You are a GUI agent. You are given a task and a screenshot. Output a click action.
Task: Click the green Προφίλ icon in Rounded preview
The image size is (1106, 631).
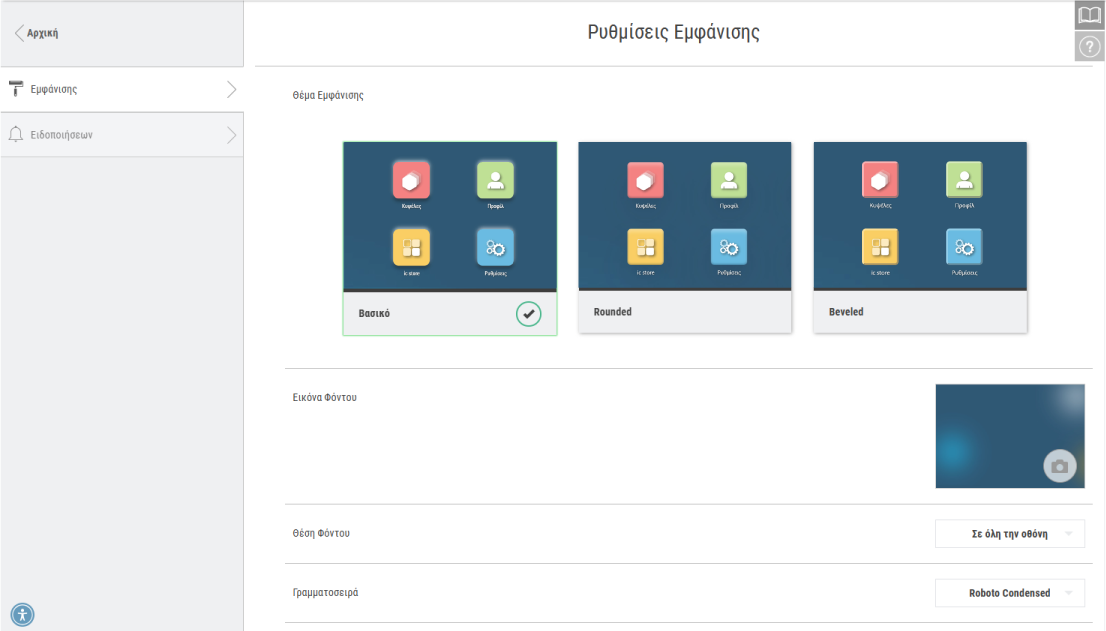729,180
